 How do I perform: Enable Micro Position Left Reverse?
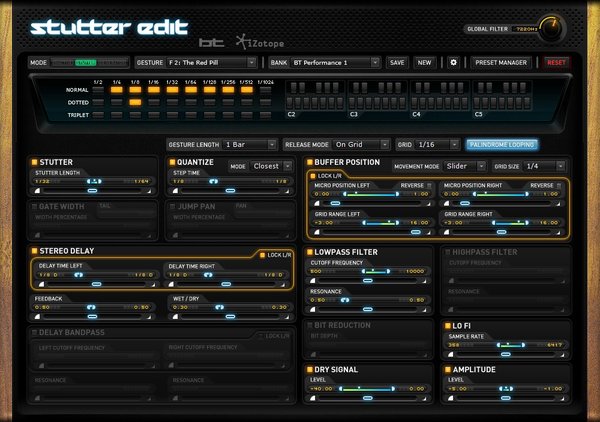pos(429,186)
